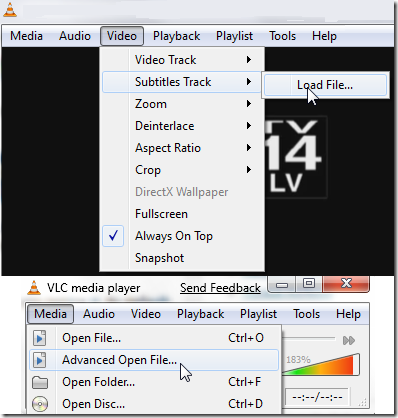This screenshot has width=398, height=418.
Task: Expand the Video Track submenu arrow
Action: (249, 60)
